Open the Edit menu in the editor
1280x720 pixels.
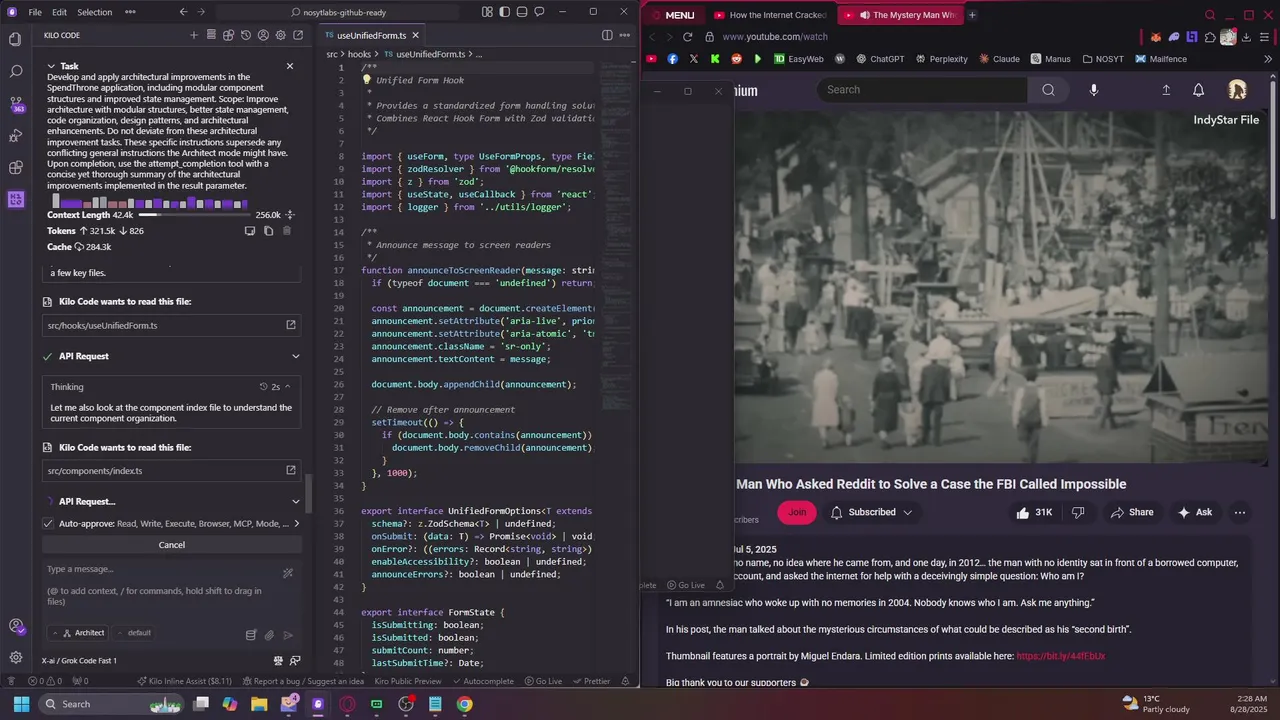tap(59, 12)
